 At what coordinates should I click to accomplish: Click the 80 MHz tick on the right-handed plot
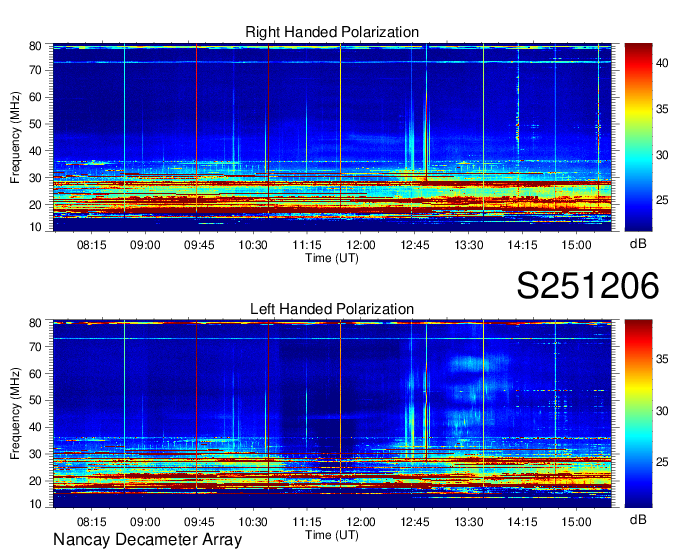[x=35, y=46]
